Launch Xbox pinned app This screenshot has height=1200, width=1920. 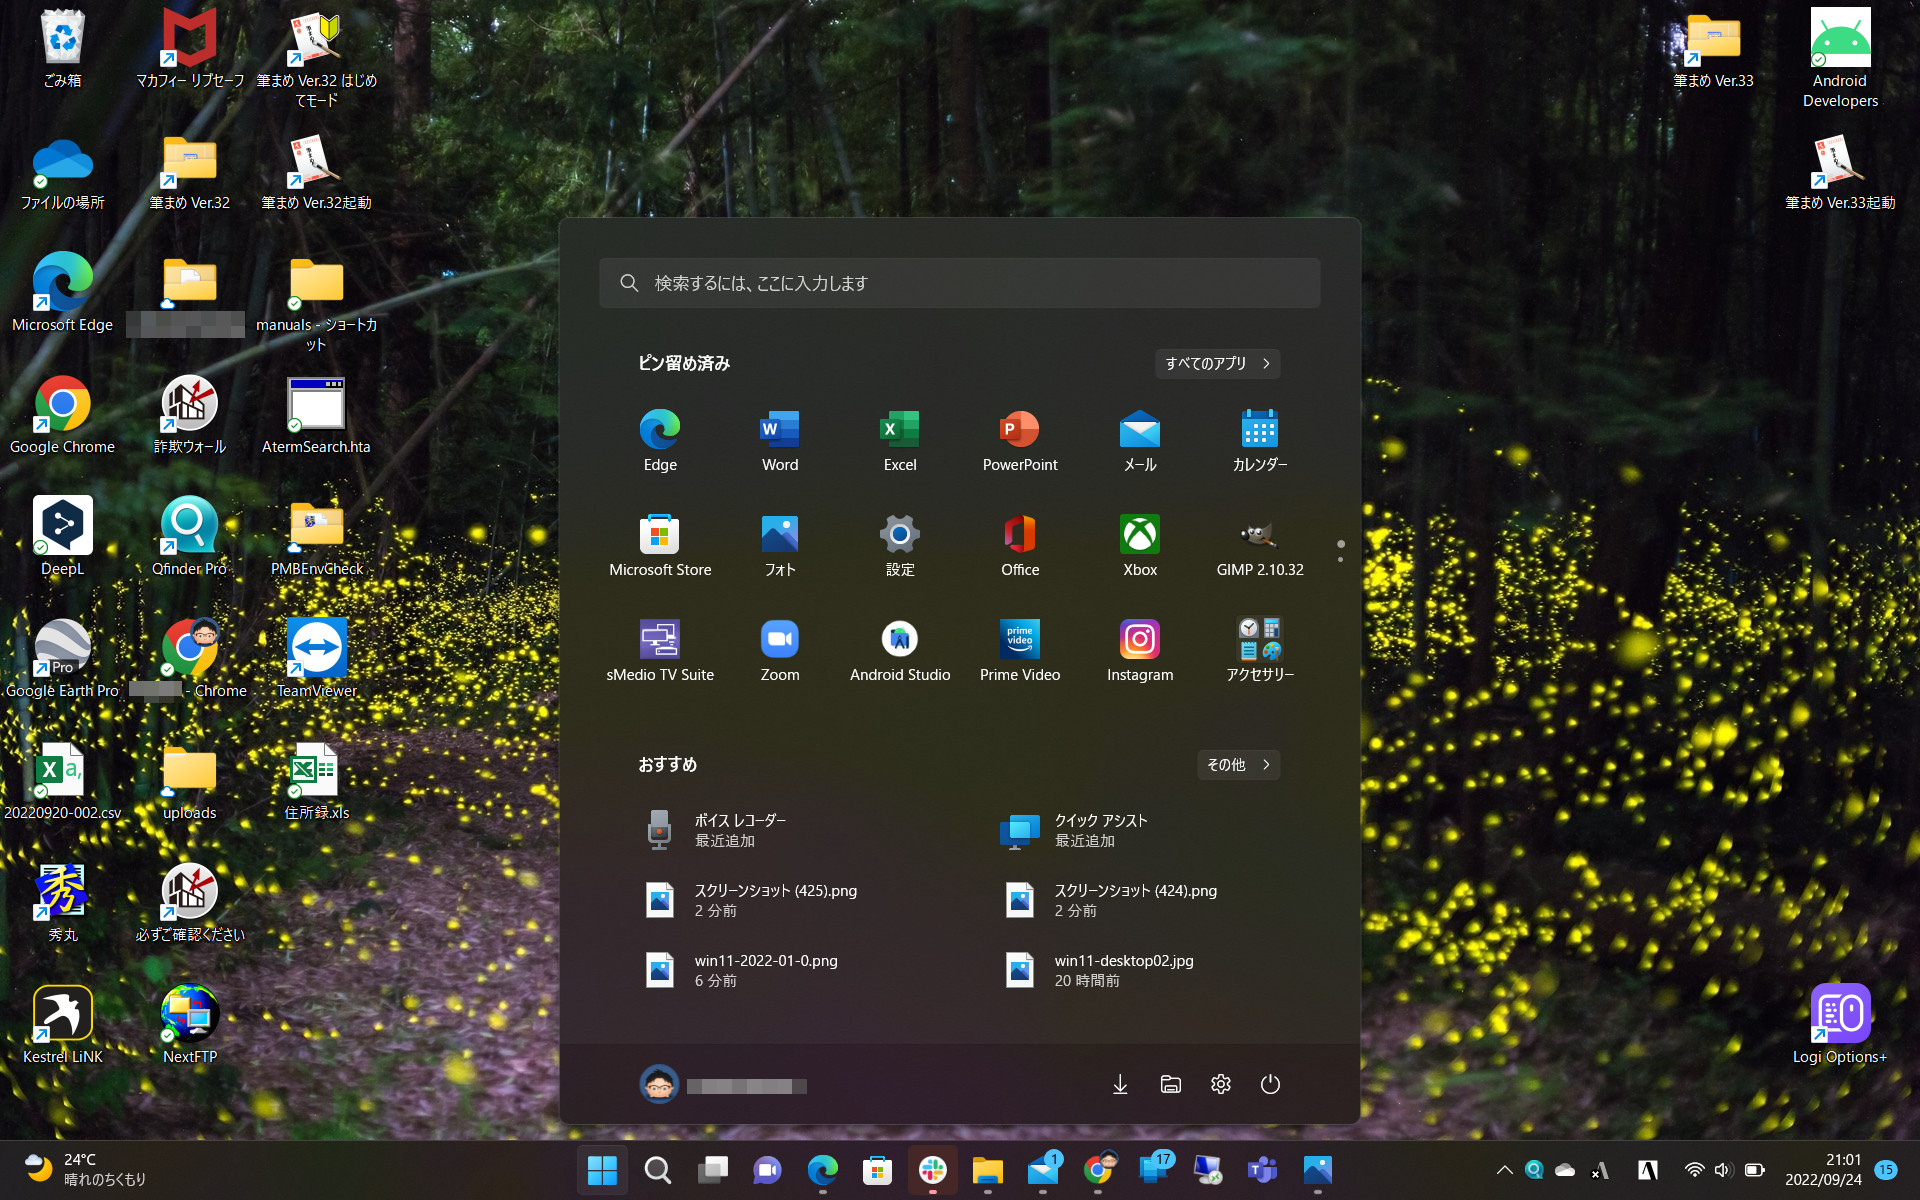[x=1140, y=546]
